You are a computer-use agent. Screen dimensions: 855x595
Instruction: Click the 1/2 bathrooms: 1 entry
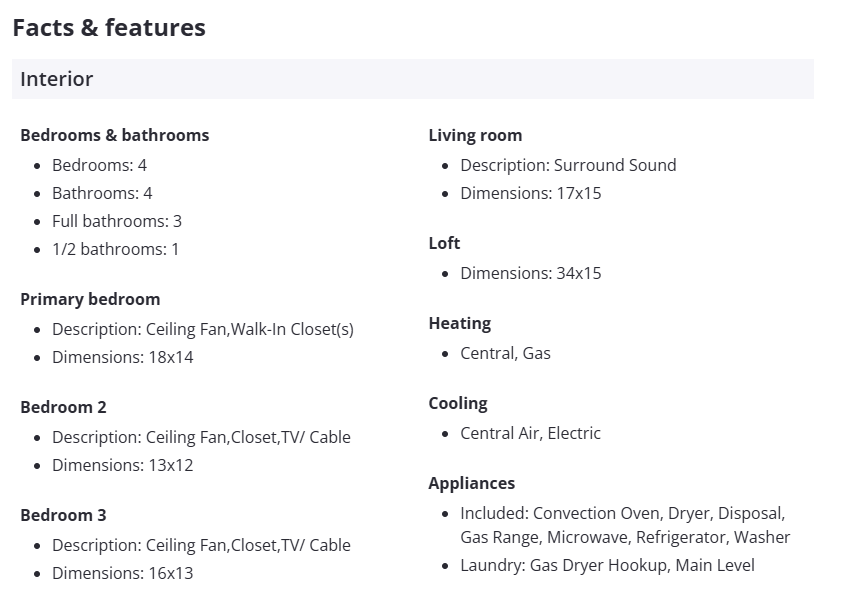[115, 249]
